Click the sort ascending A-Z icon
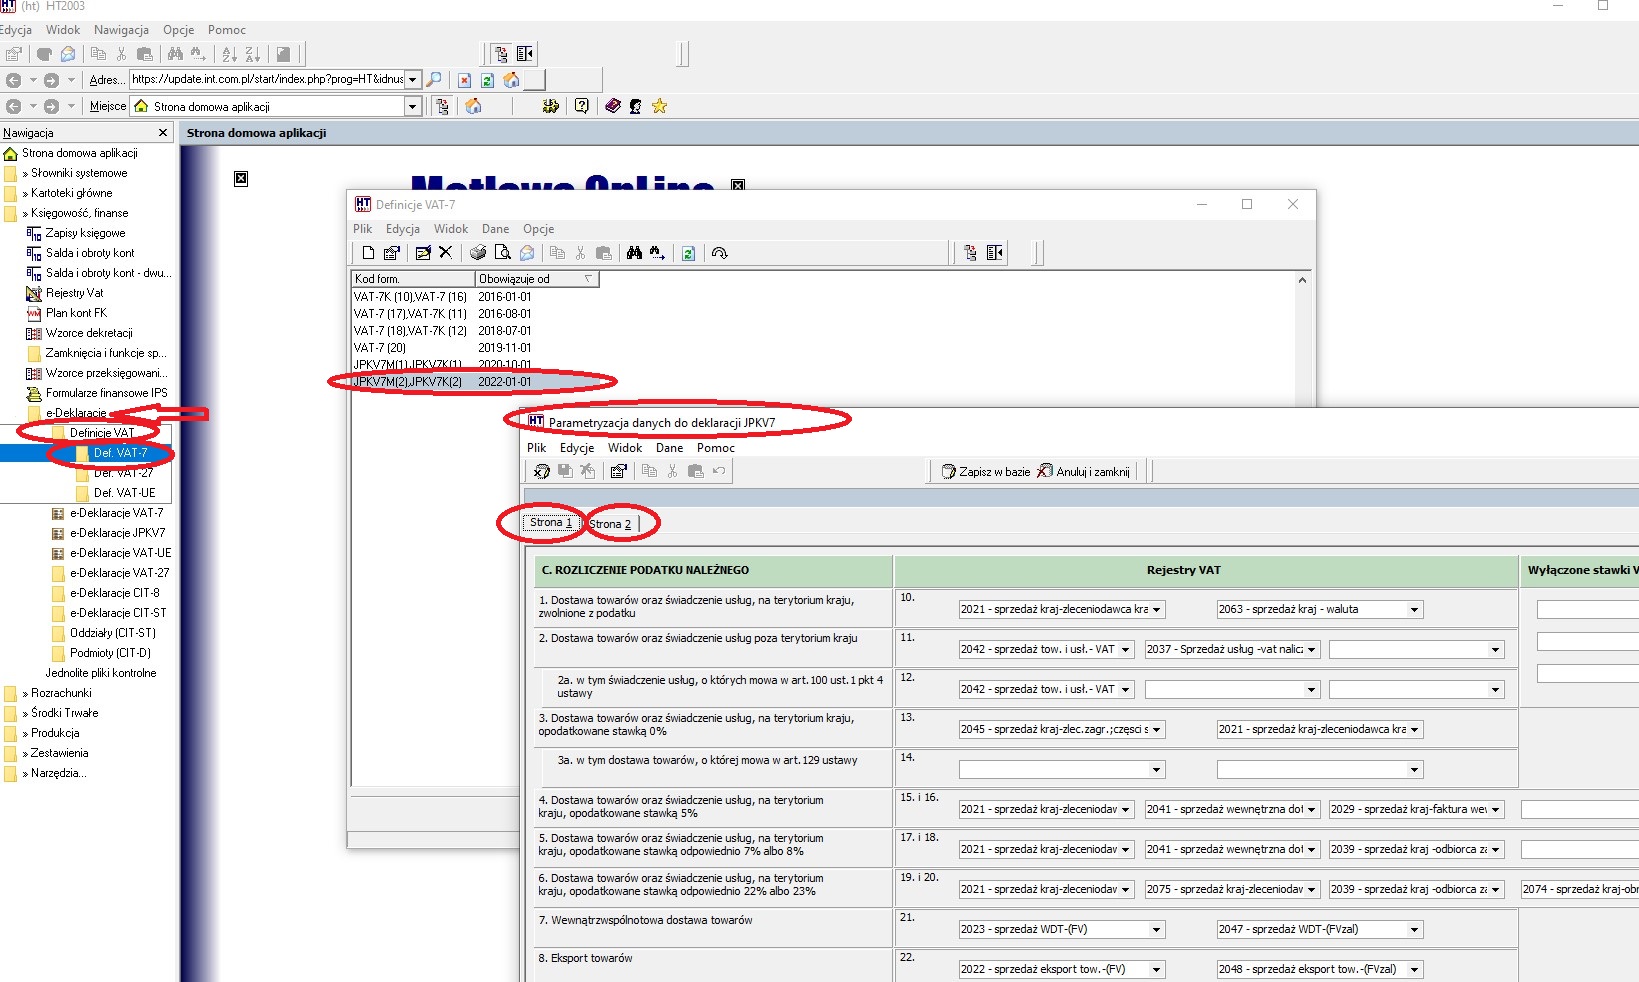Viewport: 1639px width, 982px height. 229,54
